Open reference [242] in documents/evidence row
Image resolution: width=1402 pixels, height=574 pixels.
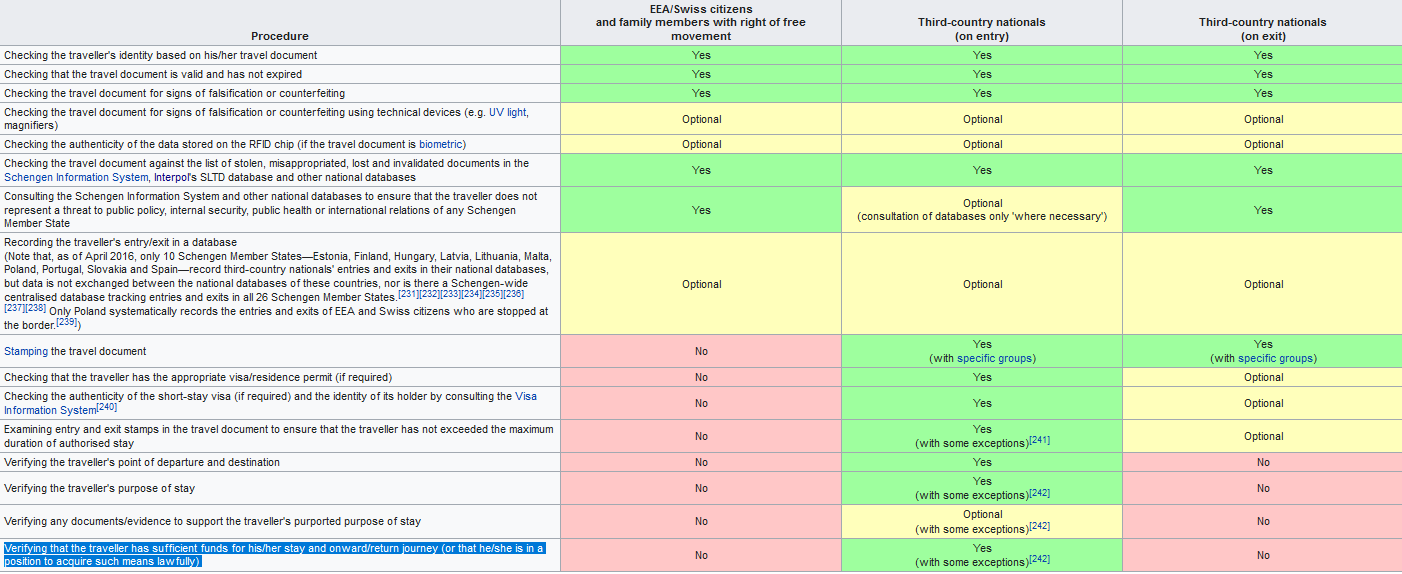[1039, 526]
